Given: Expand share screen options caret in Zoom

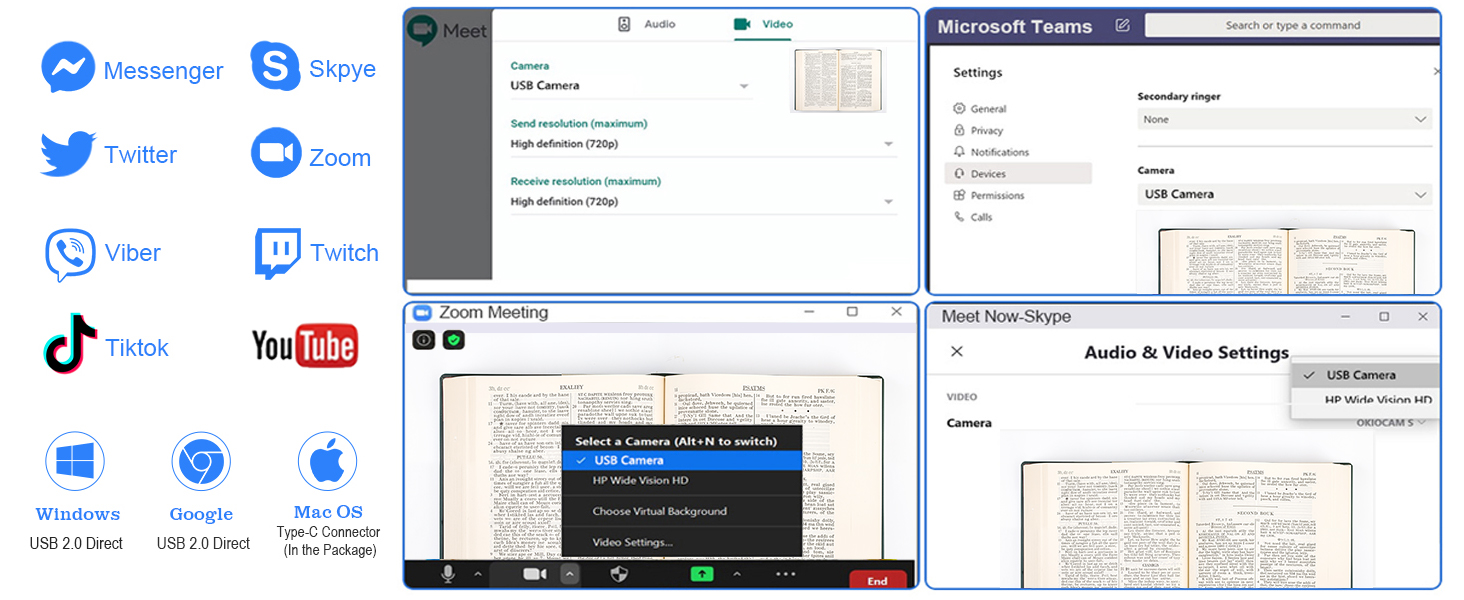Looking at the screenshot, I should [x=737, y=574].
